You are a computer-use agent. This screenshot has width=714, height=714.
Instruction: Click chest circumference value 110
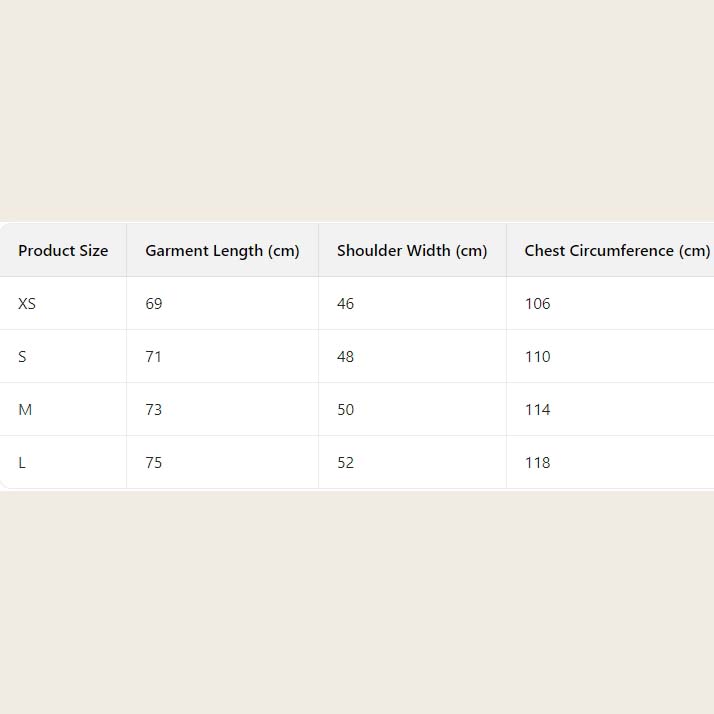point(538,357)
